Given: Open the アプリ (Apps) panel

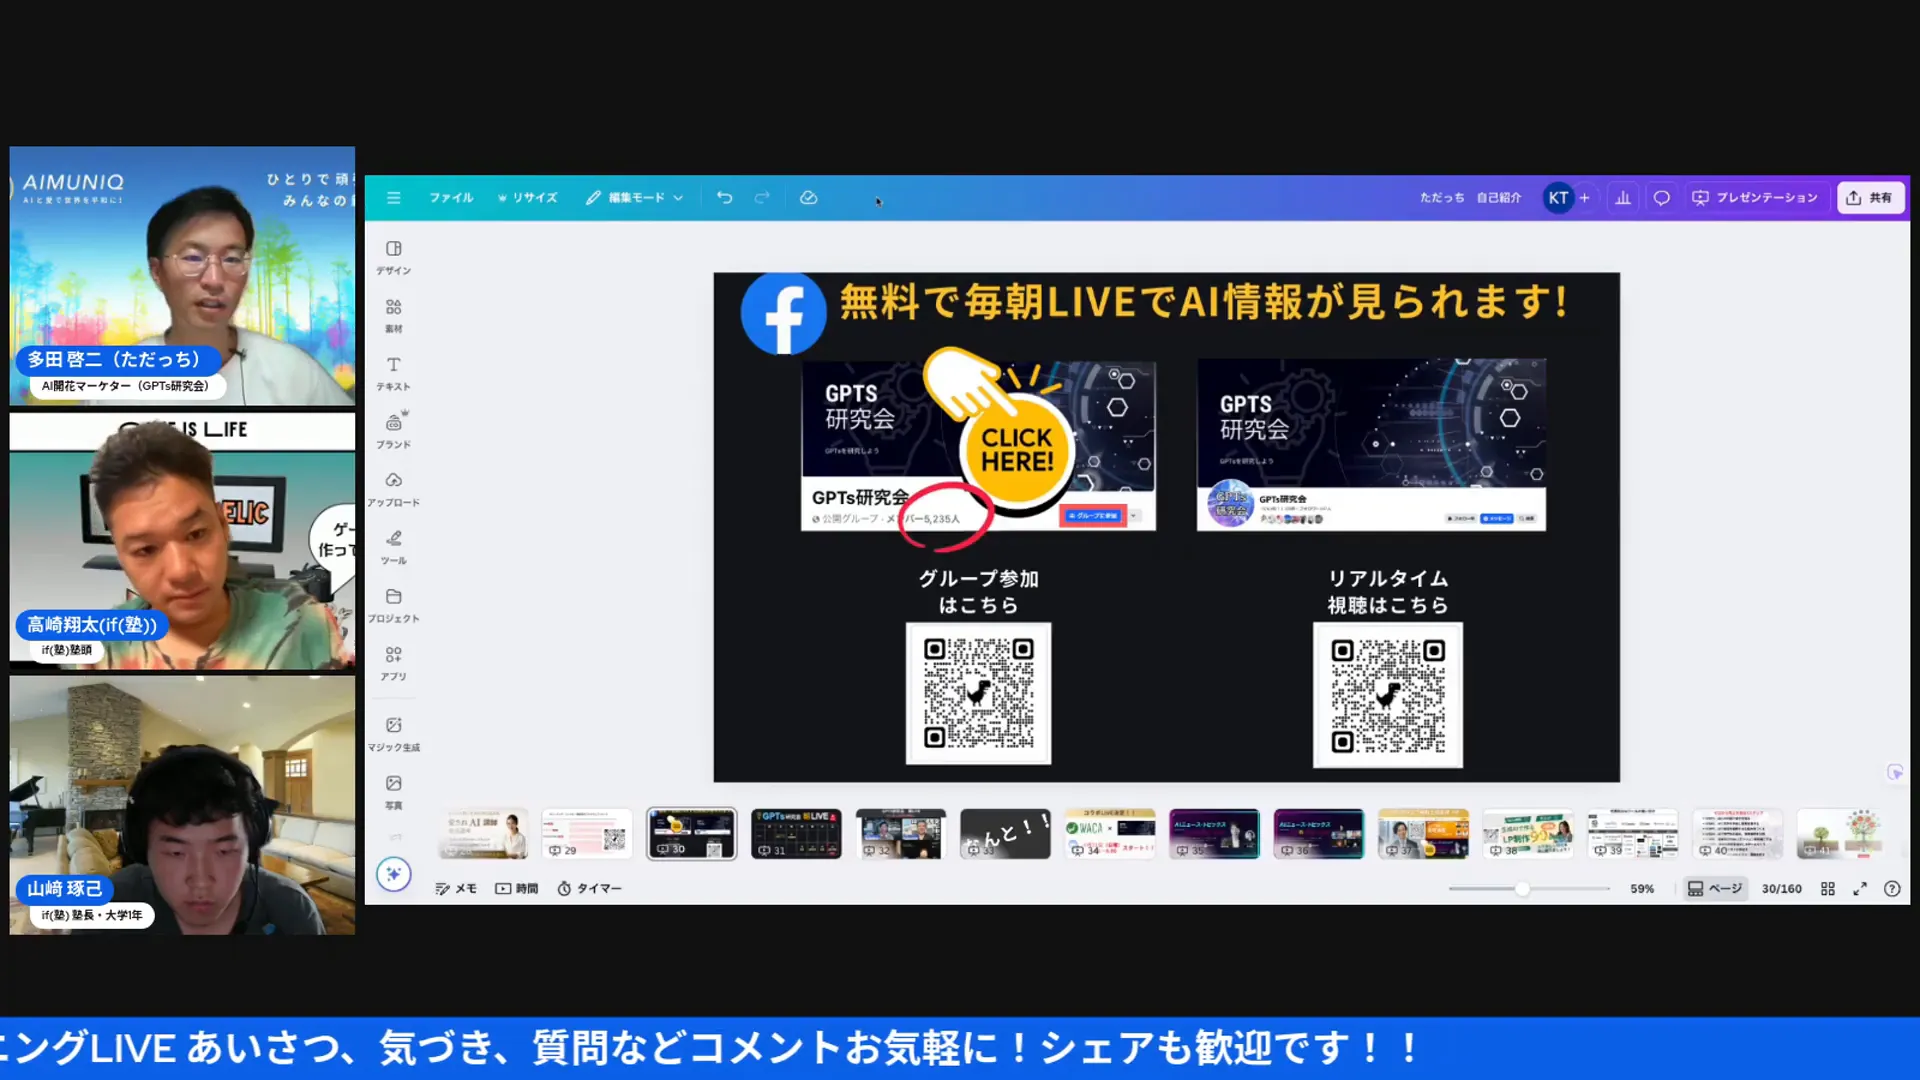Looking at the screenshot, I should click(393, 663).
